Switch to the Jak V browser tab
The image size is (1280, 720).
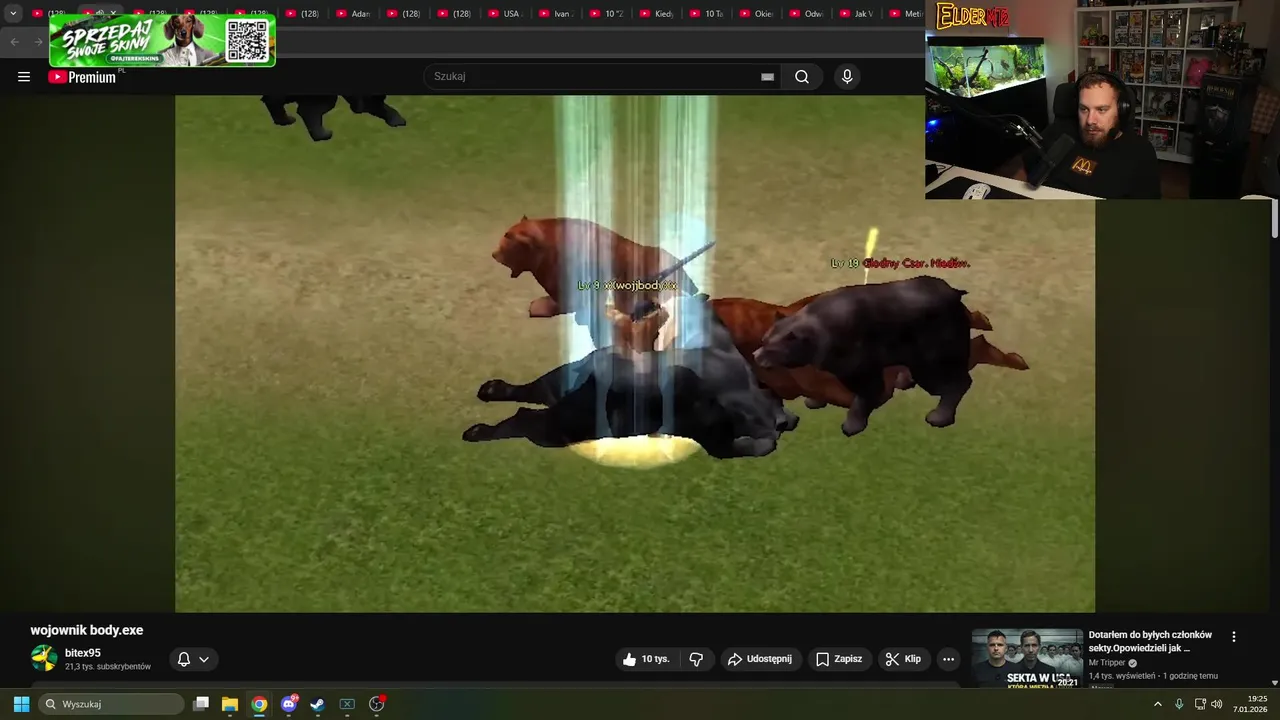[859, 14]
